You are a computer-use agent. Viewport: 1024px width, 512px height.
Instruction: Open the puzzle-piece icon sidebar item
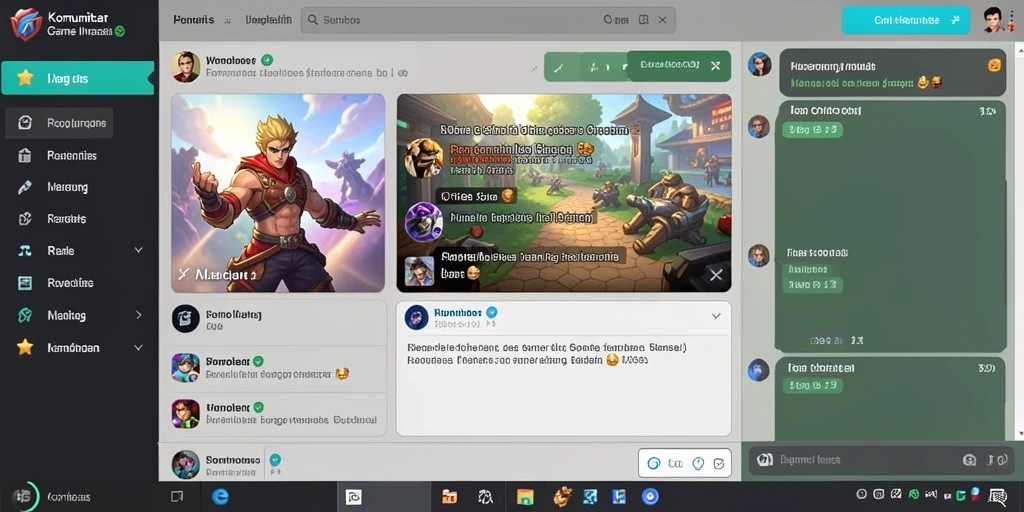[x=52, y=219]
